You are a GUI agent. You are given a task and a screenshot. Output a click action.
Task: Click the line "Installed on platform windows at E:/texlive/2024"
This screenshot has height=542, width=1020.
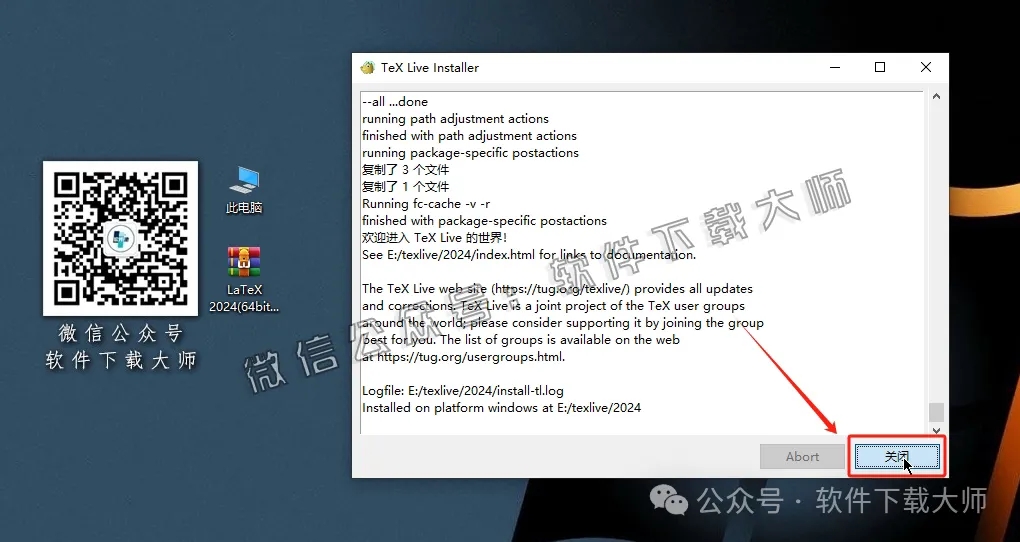pos(502,408)
